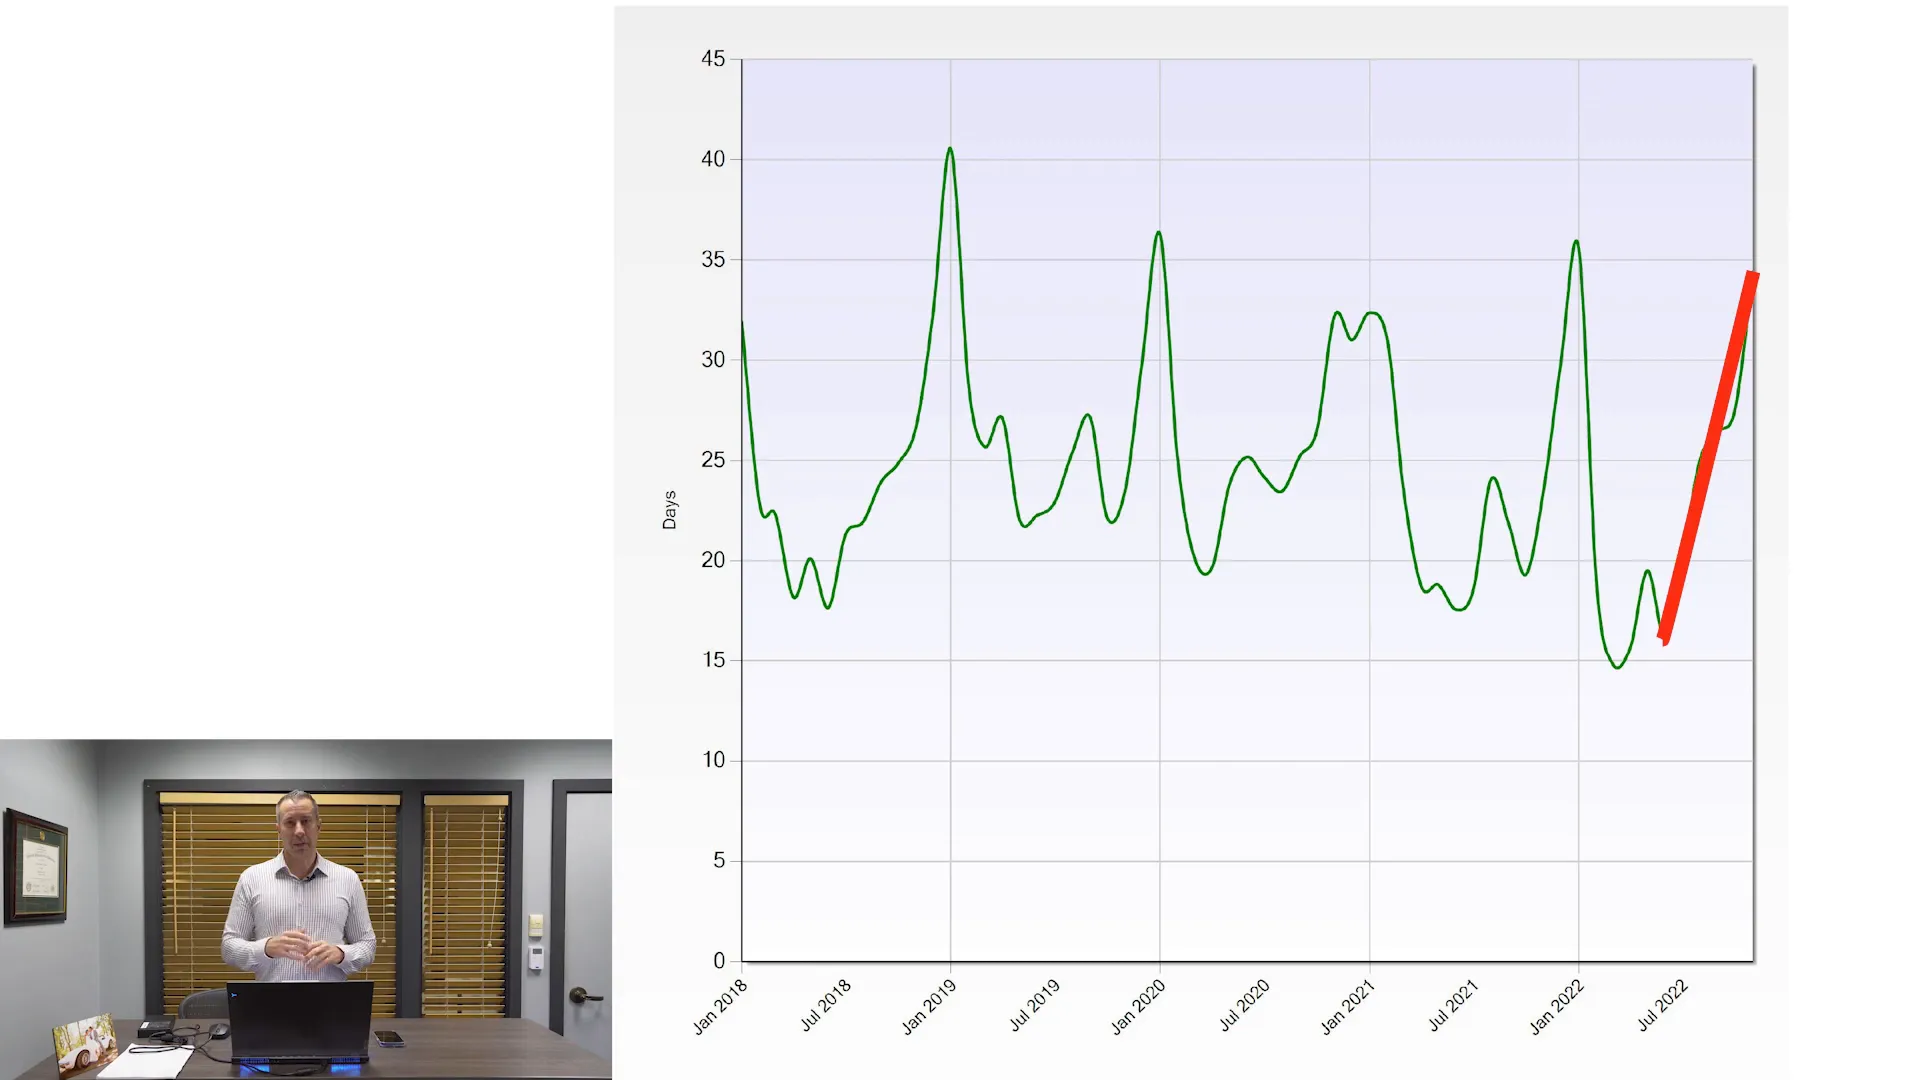Click the 'Jul 2022' x-axis label
The height and width of the screenshot is (1080, 1920).
(x=1663, y=1005)
